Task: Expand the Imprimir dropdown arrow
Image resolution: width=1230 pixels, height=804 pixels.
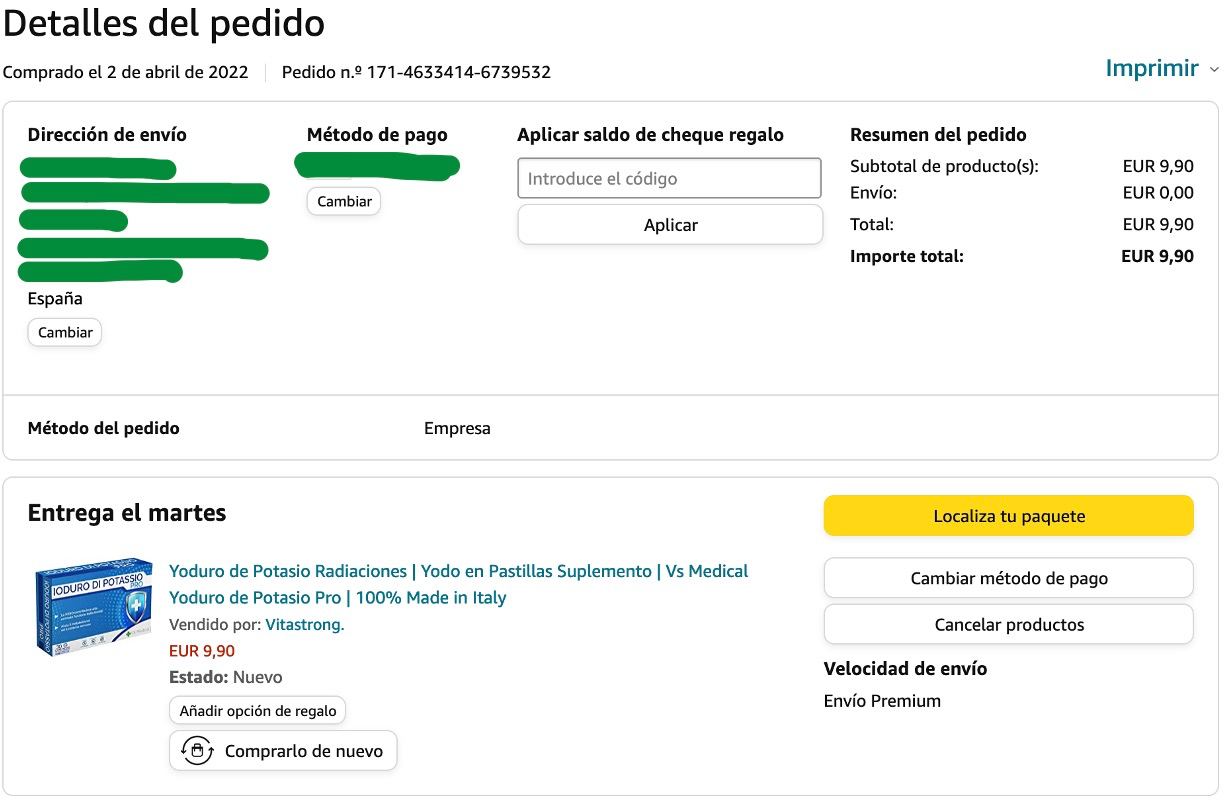Action: [x=1214, y=70]
